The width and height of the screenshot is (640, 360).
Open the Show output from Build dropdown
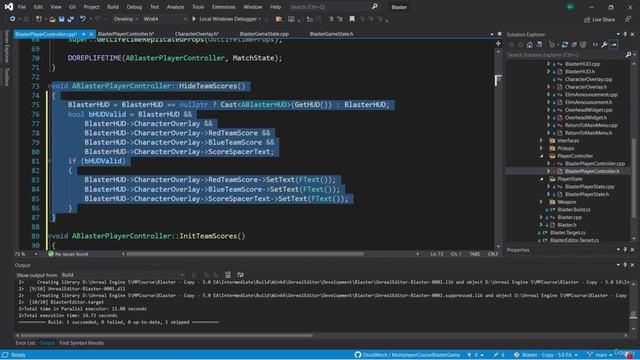[x=122, y=275]
